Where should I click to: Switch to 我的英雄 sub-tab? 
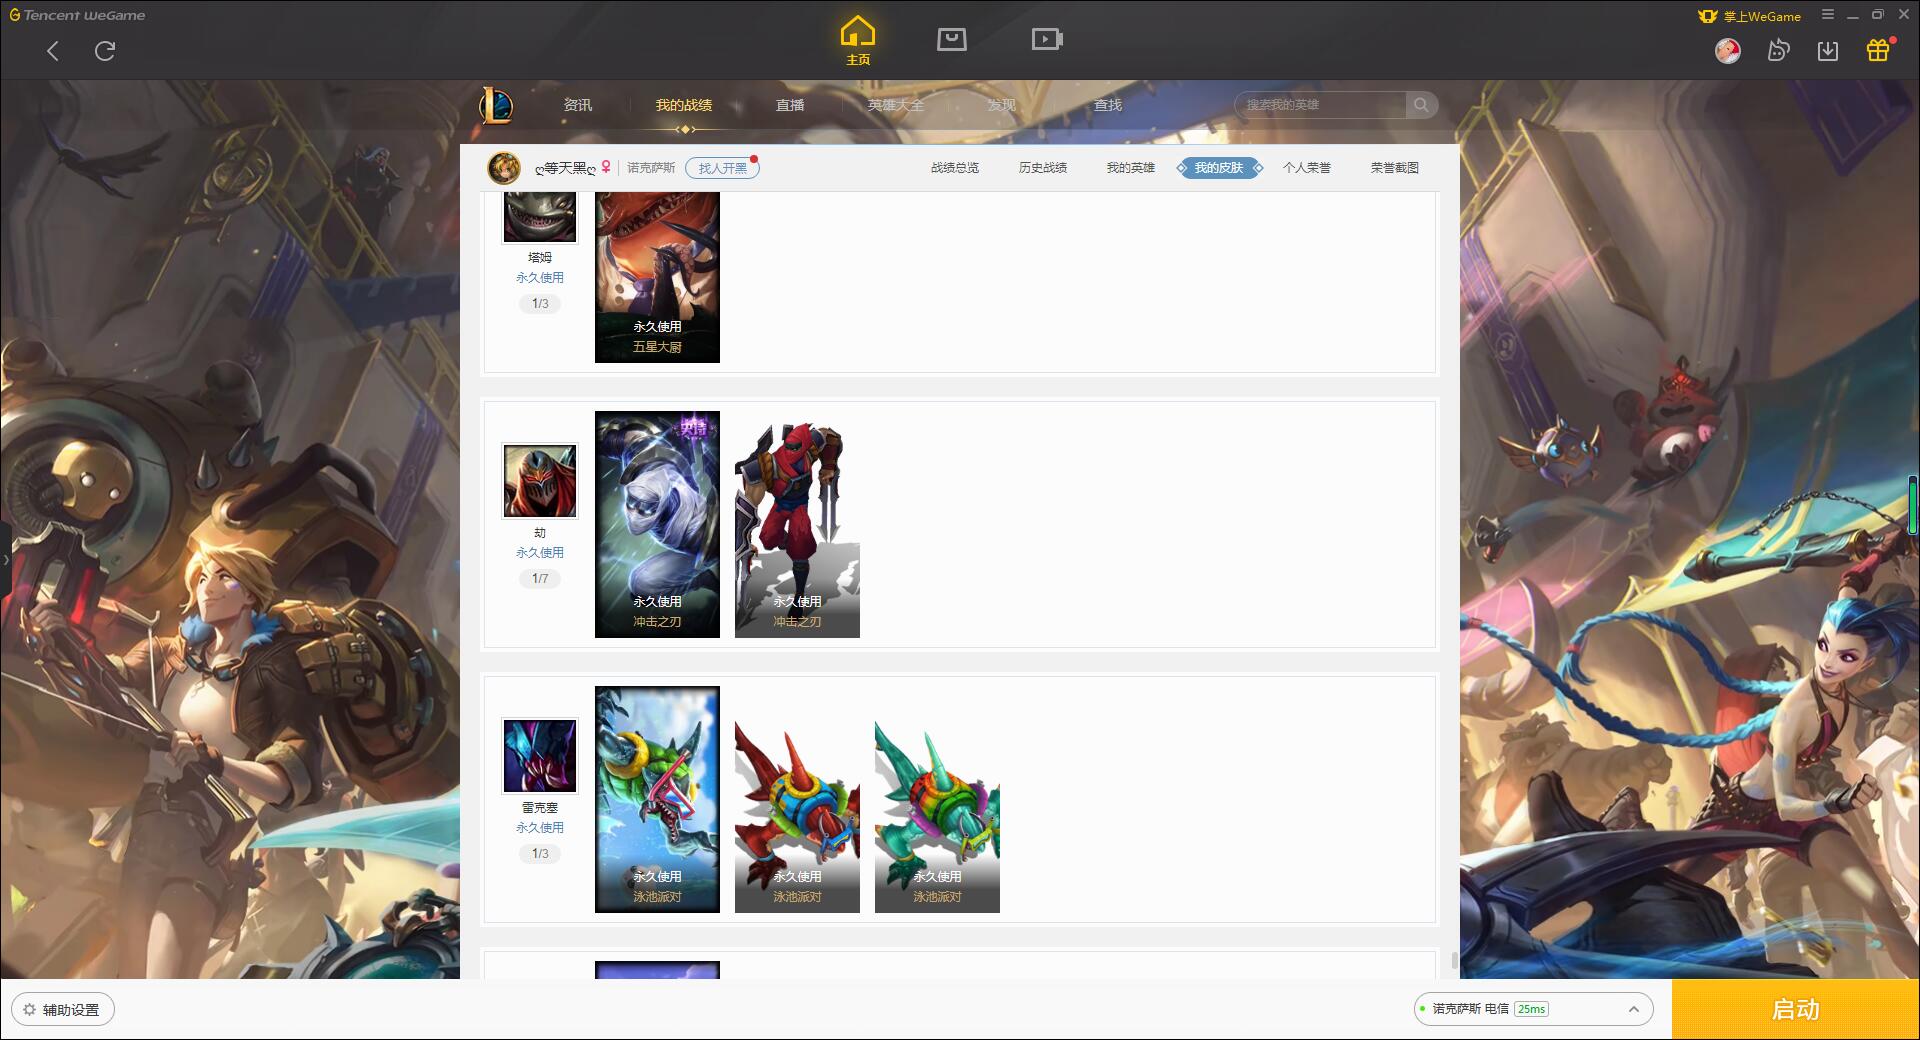(1131, 168)
